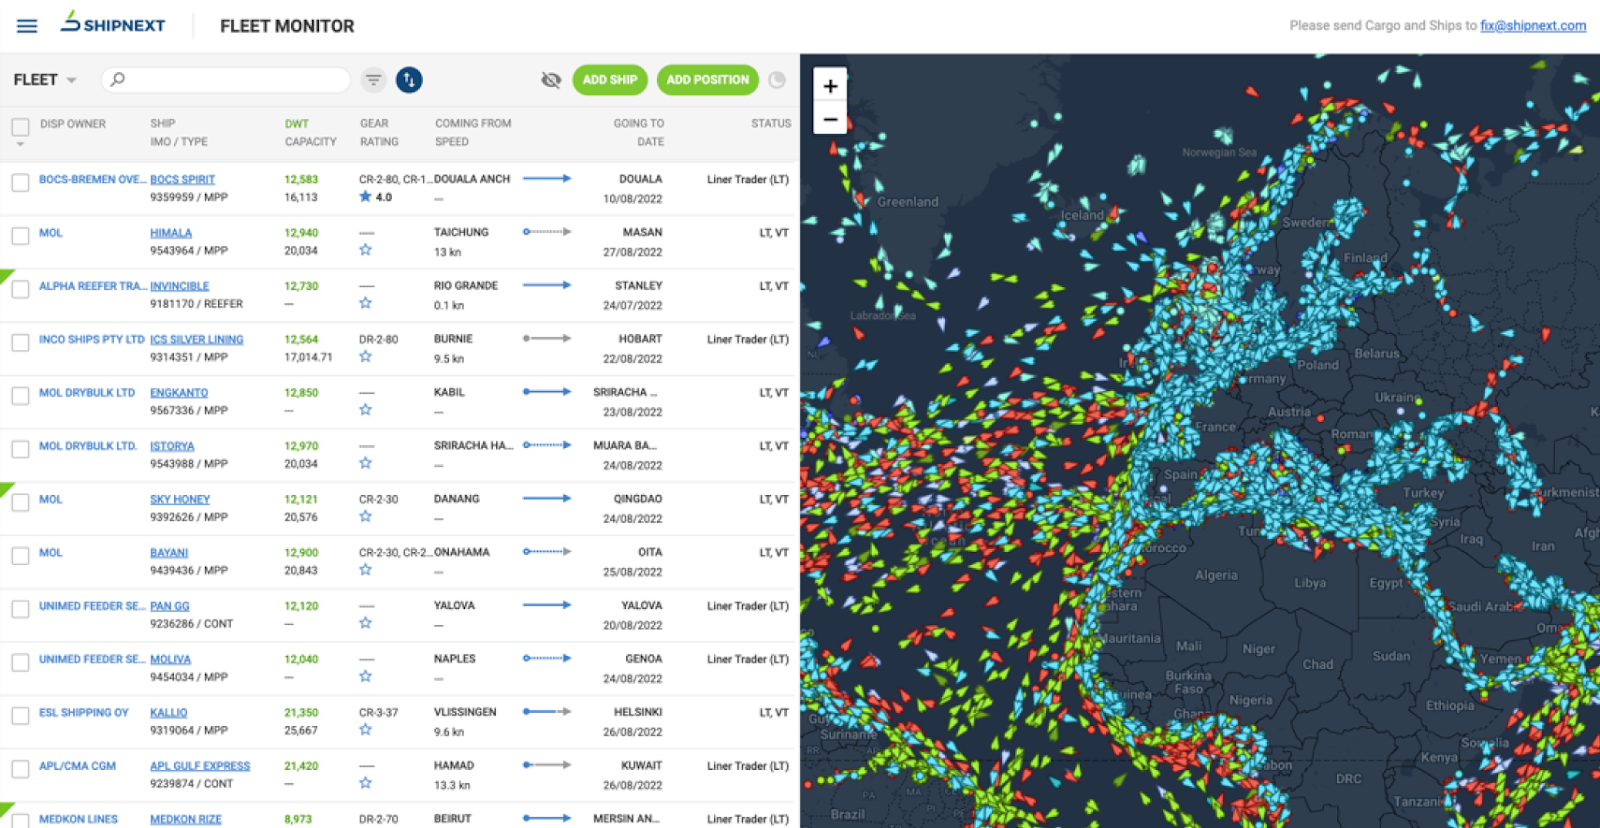The width and height of the screenshot is (1600, 828).
Task: Click the blue sort order icon
Action: pos(409,80)
